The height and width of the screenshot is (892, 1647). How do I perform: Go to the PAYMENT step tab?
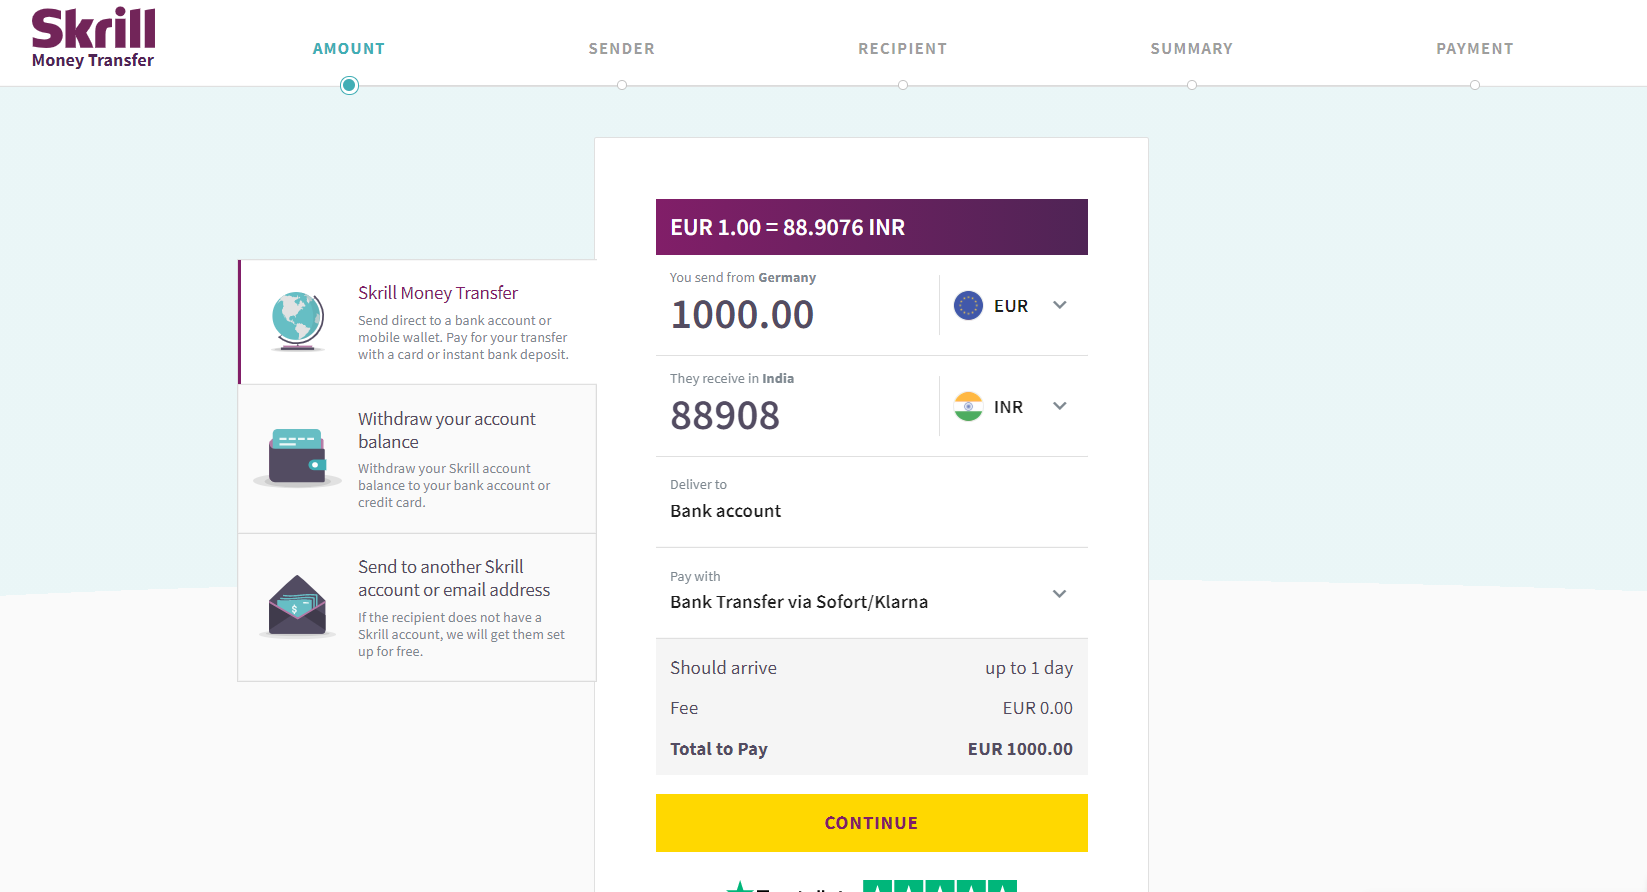1475,49
